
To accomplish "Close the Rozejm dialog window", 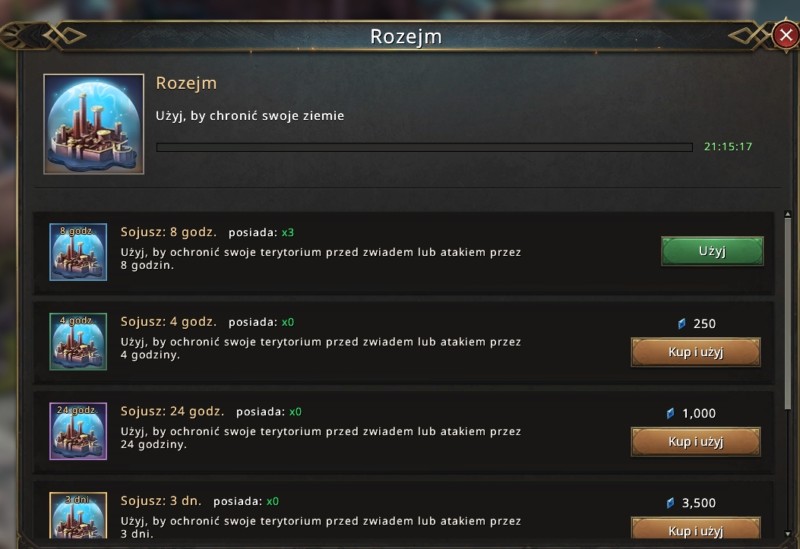I will 786,35.
